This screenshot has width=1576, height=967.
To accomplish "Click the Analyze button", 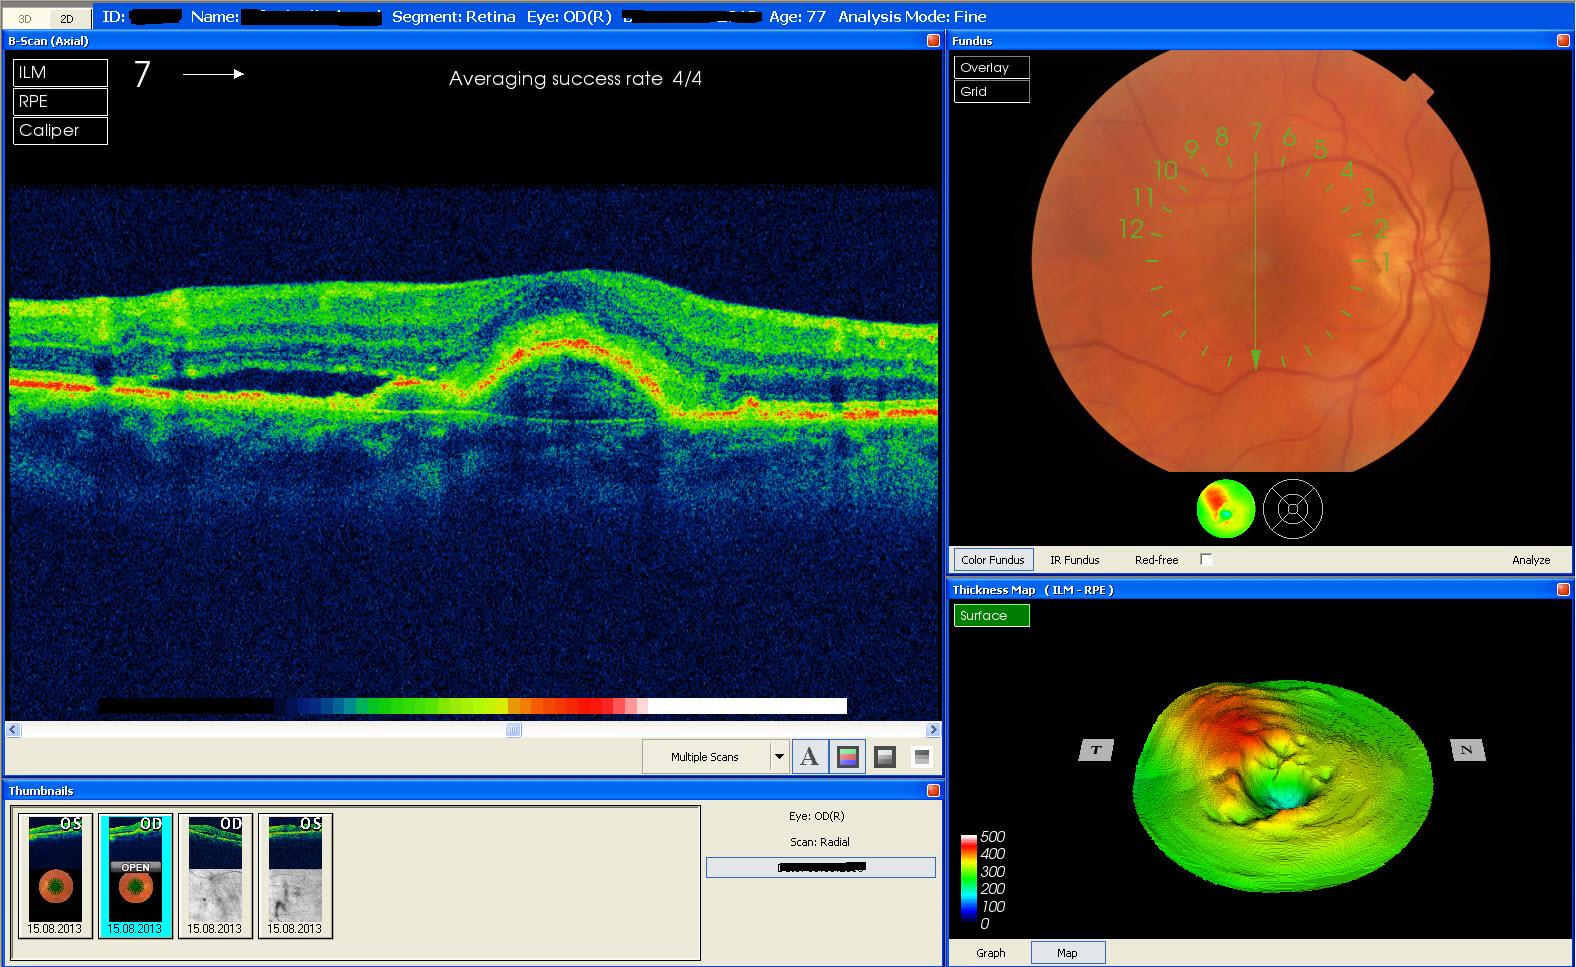I will coord(1530,560).
